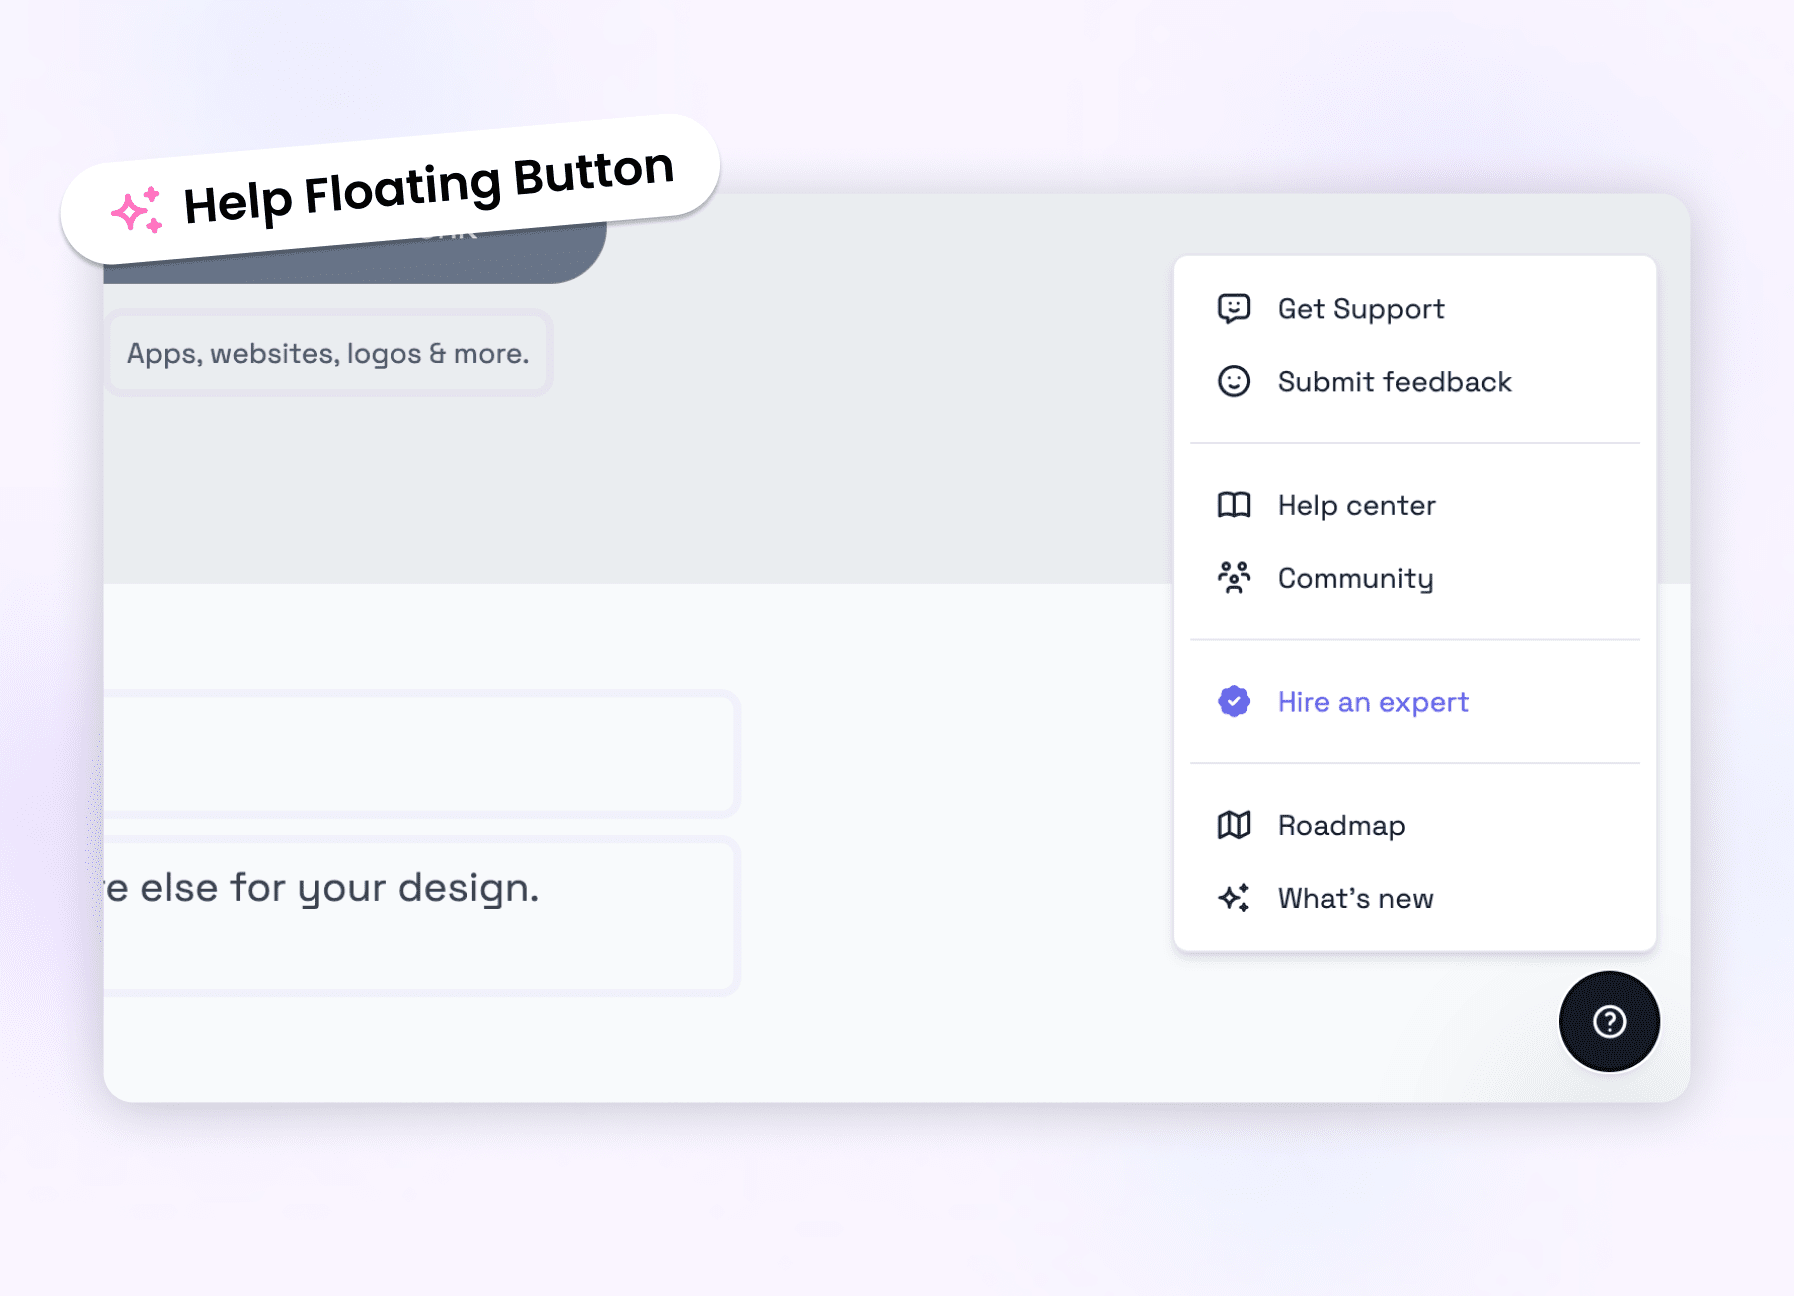Screen dimensions: 1794x1296
Task: Click the Help Floating Button title badge
Action: (x=390, y=189)
